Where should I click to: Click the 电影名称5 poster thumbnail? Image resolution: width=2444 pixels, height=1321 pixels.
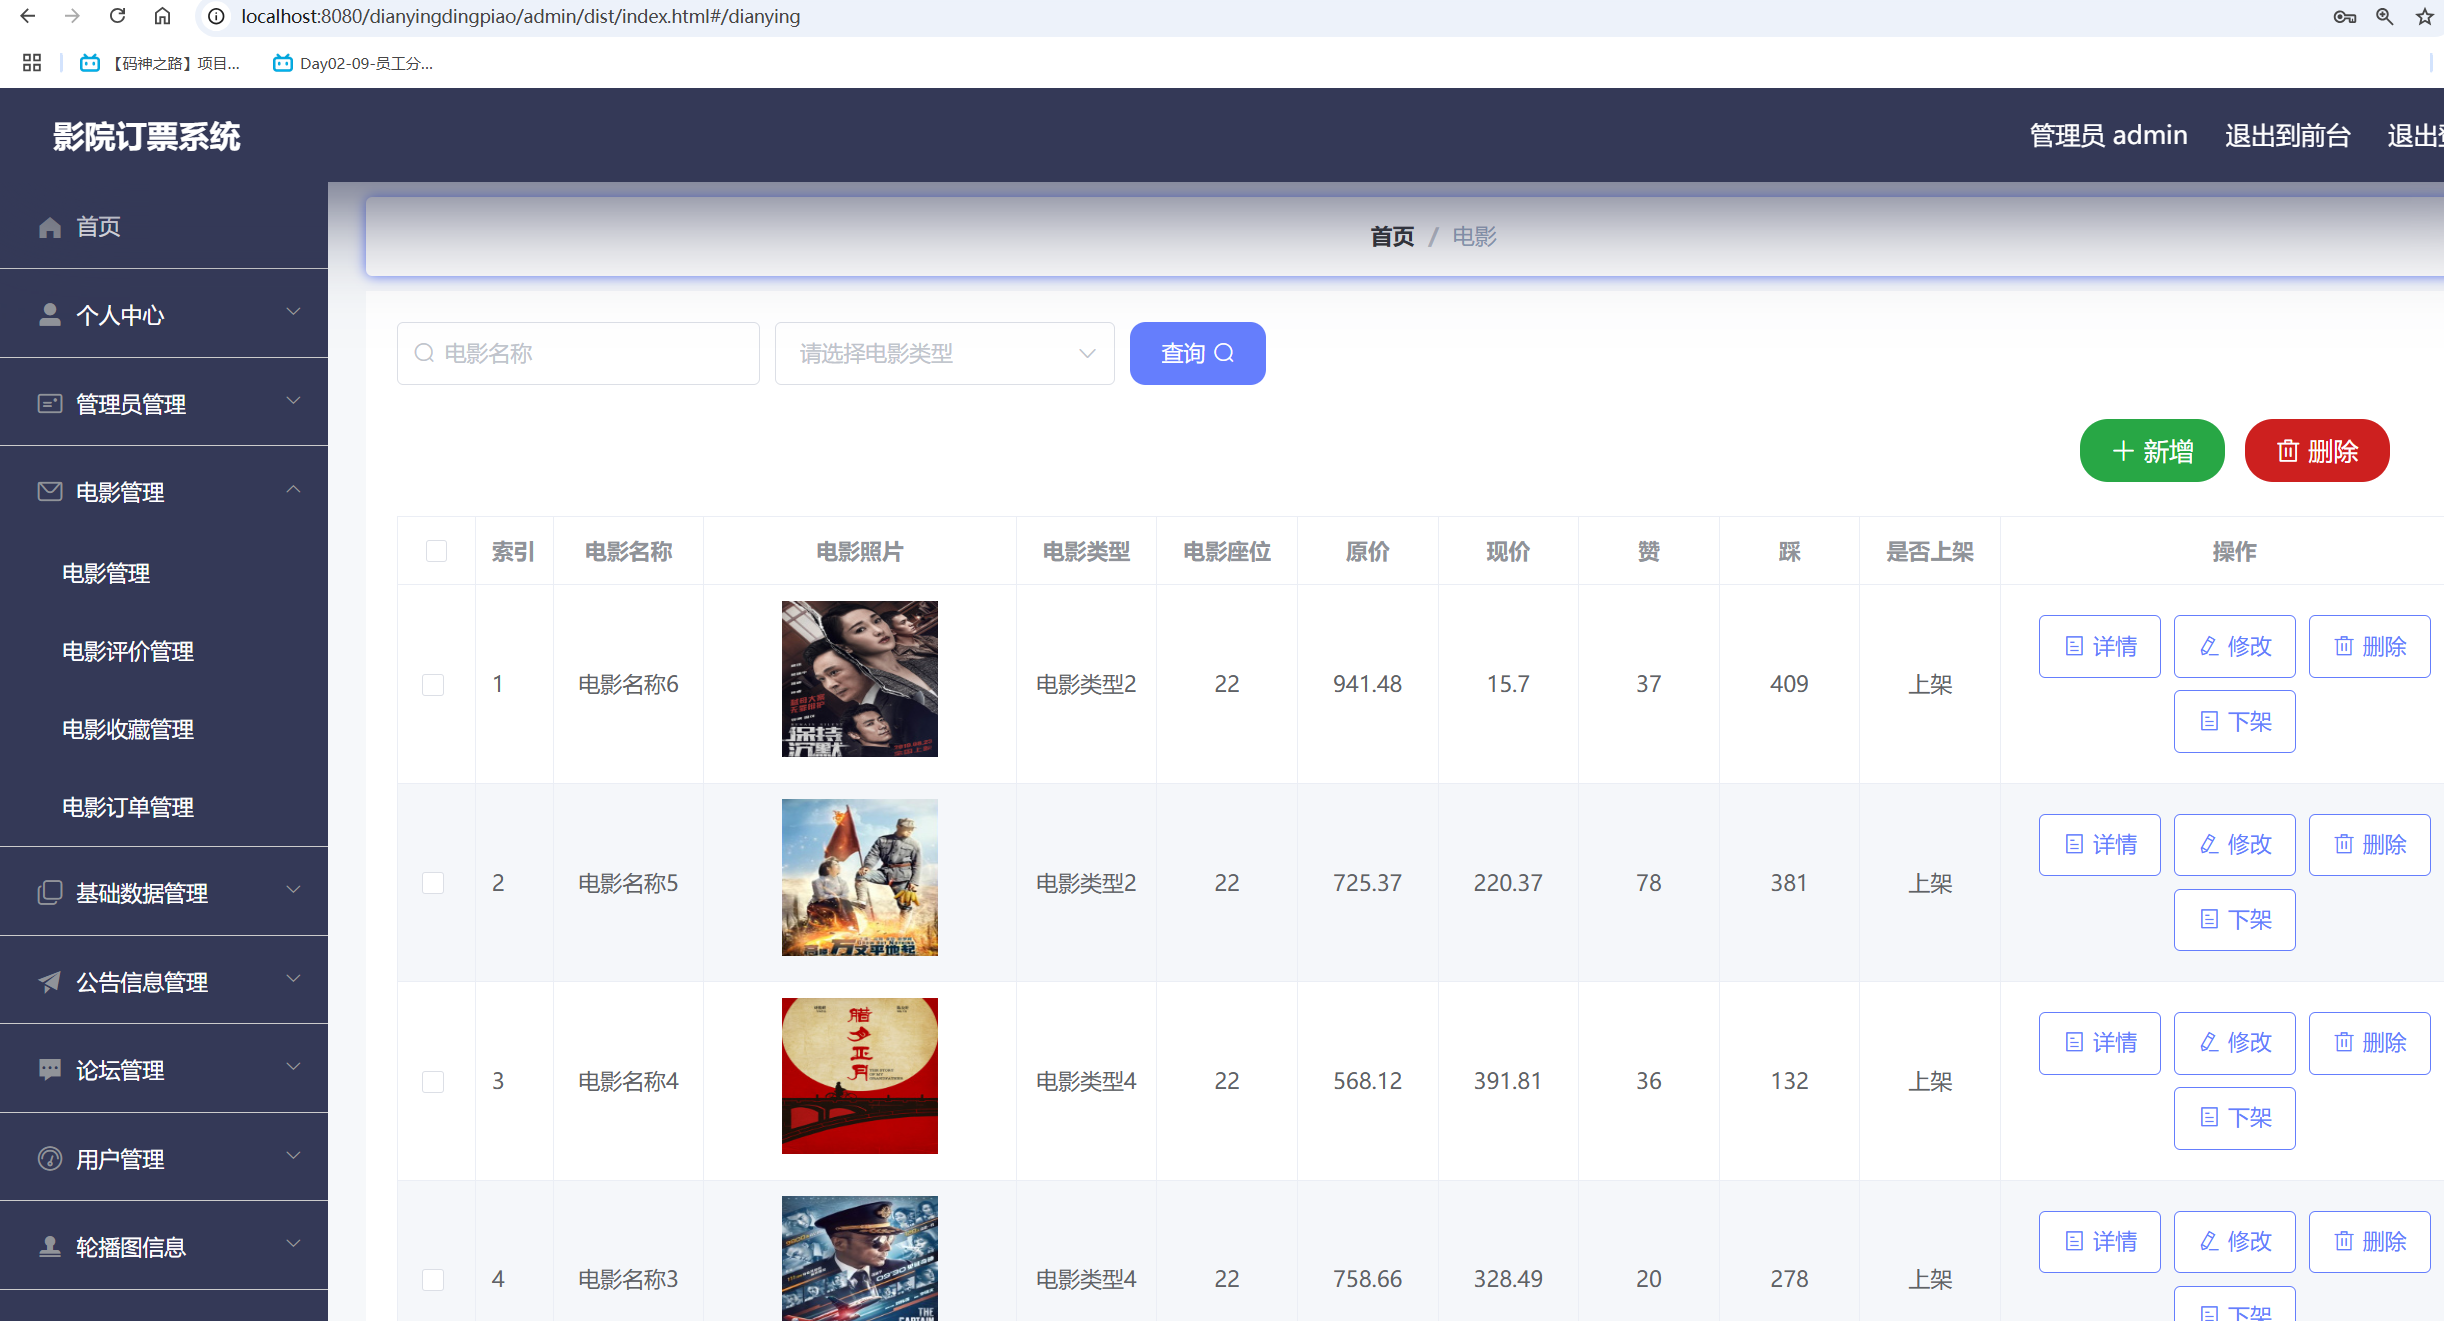[860, 877]
